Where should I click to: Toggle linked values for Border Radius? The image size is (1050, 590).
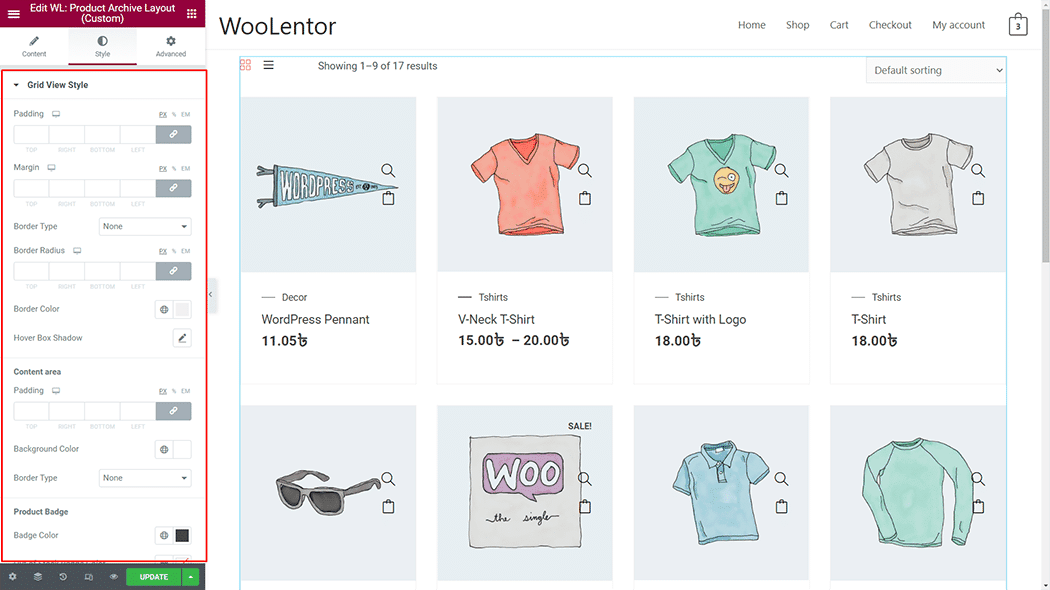coord(173,271)
